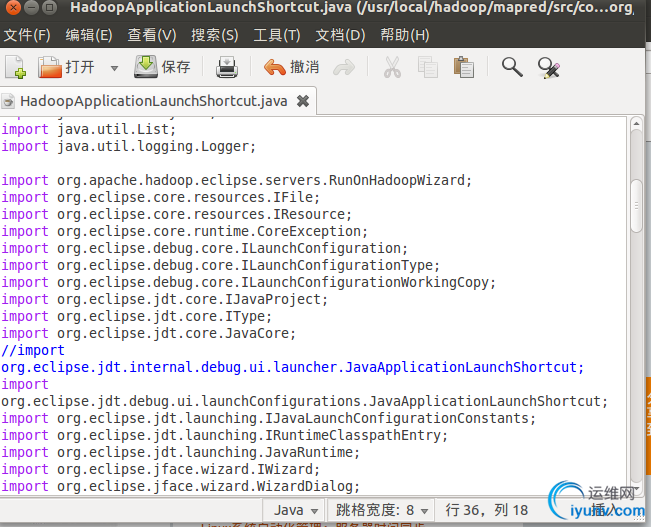The image size is (651, 527).
Task: Click the IResource import line
Action: pyautogui.click(x=176, y=214)
